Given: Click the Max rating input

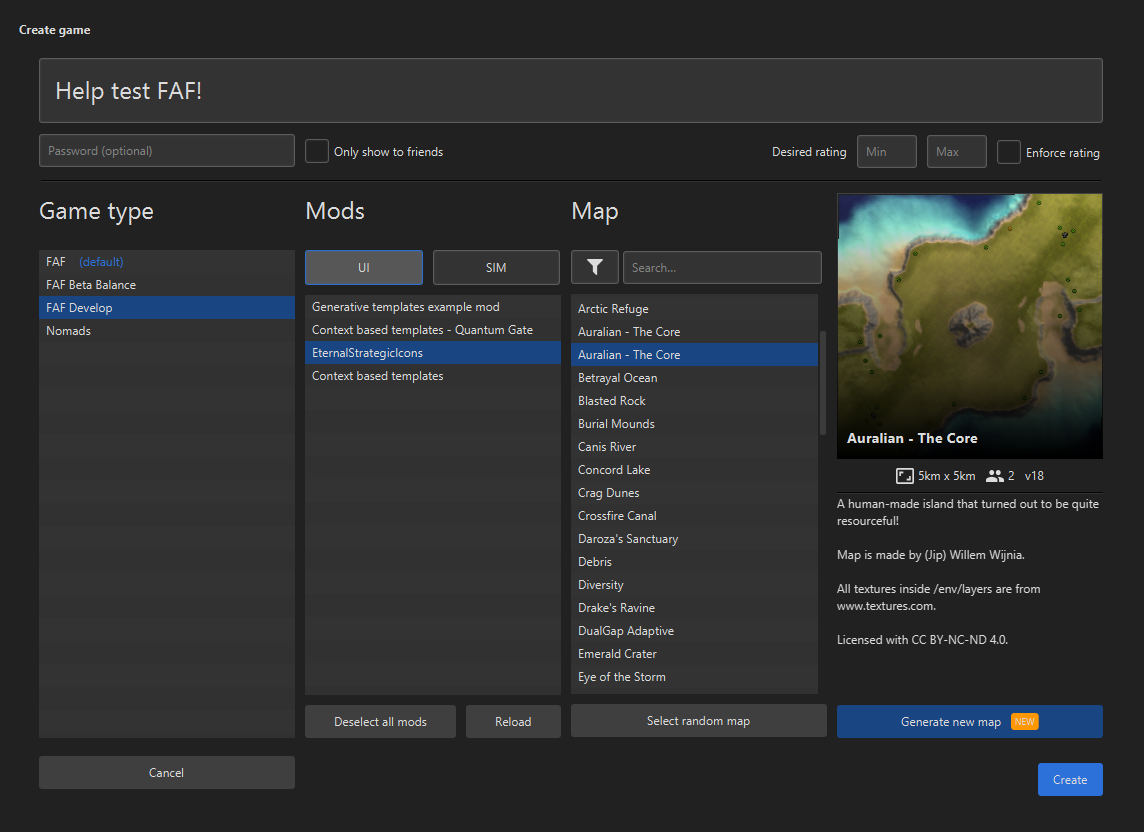Looking at the screenshot, I should click(x=956, y=152).
